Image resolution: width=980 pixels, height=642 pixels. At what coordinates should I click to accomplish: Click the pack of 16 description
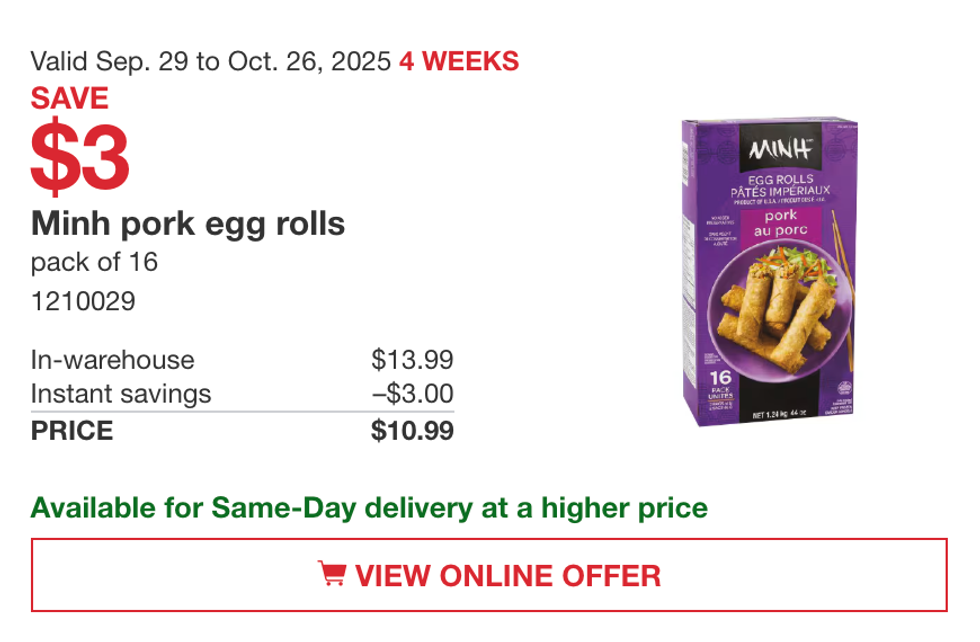(94, 263)
